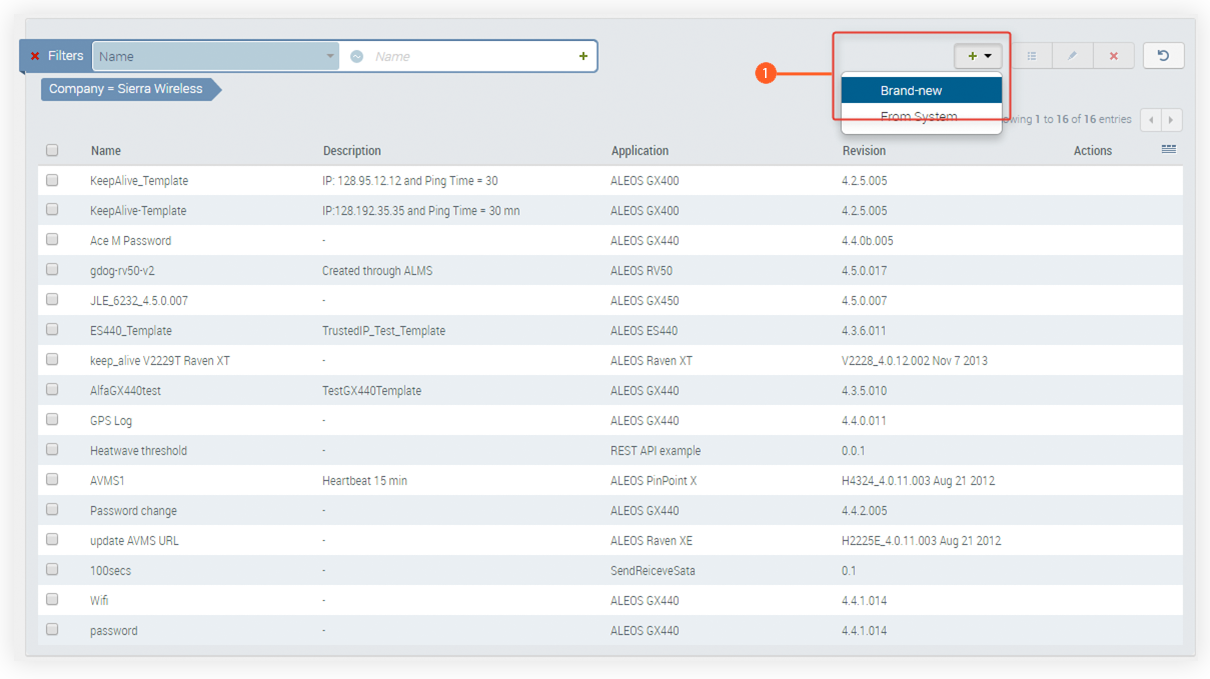Click the ALEOS Raven XT application cell
The height and width of the screenshot is (679, 1210).
click(651, 361)
